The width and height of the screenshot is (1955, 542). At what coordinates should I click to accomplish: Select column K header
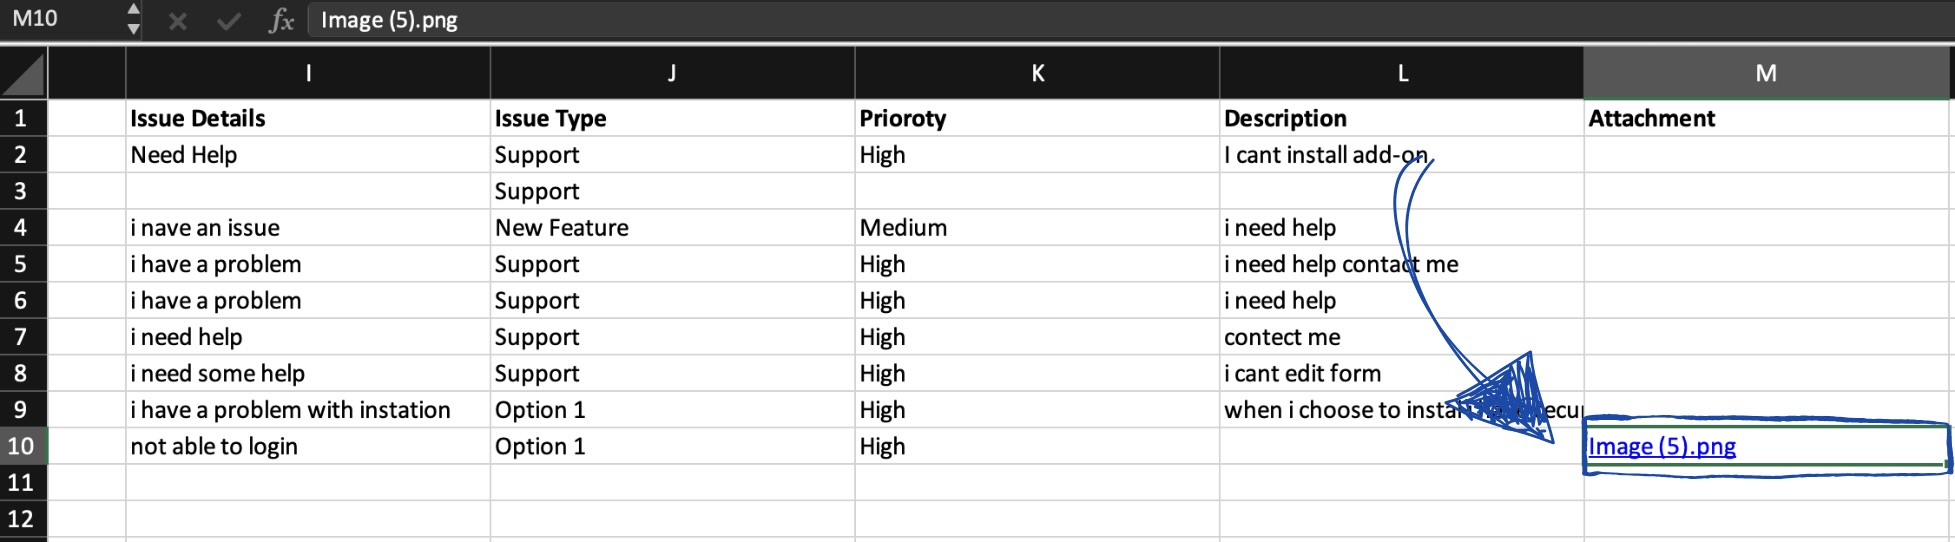pos(1037,73)
